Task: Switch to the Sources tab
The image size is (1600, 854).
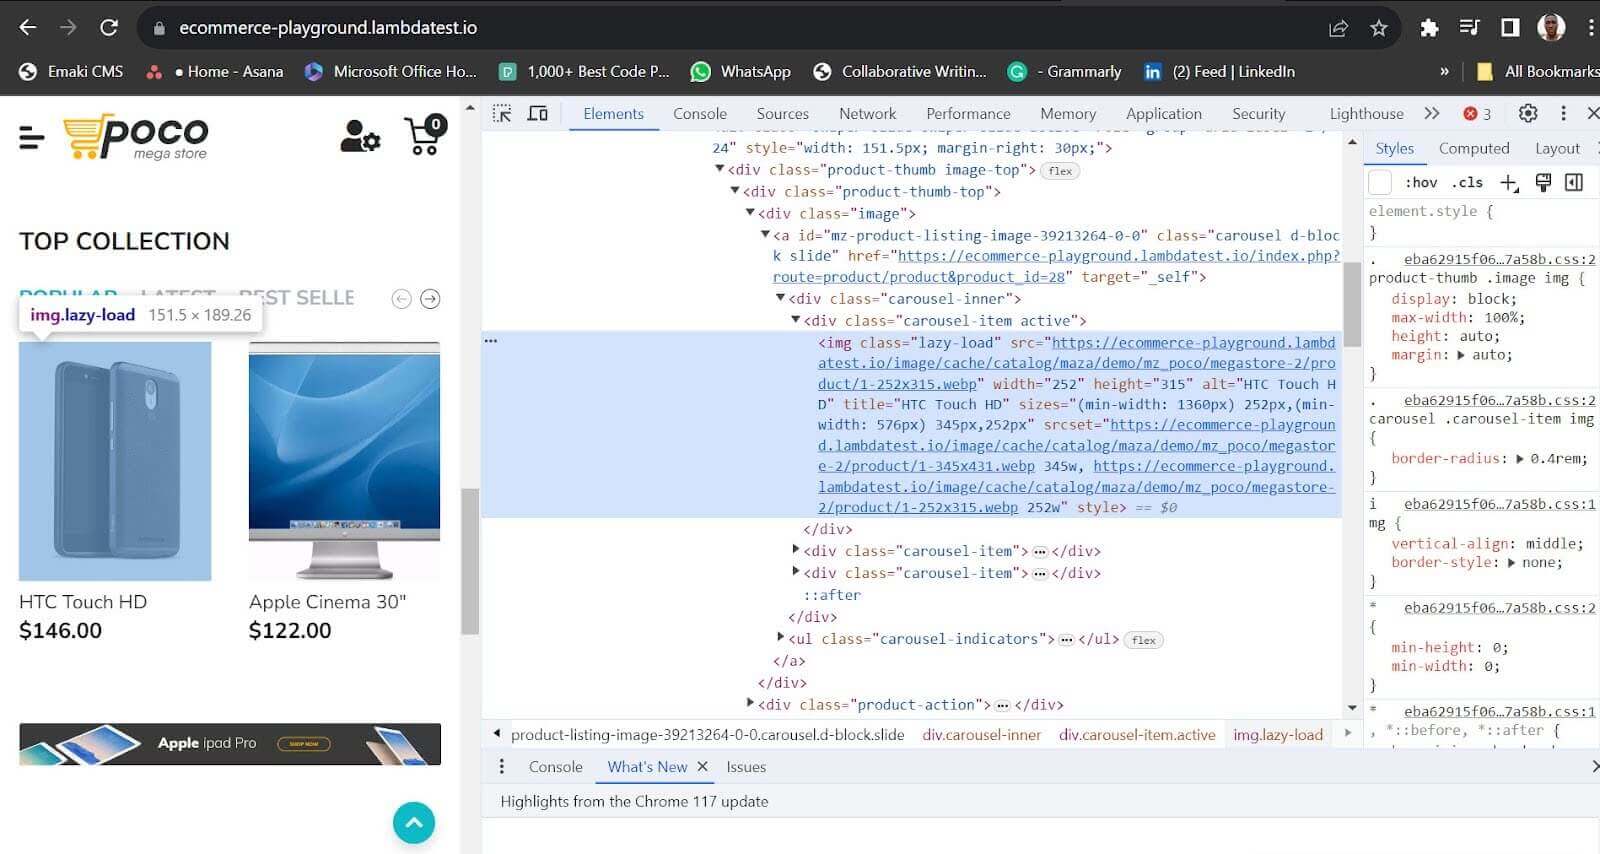Action: (782, 114)
